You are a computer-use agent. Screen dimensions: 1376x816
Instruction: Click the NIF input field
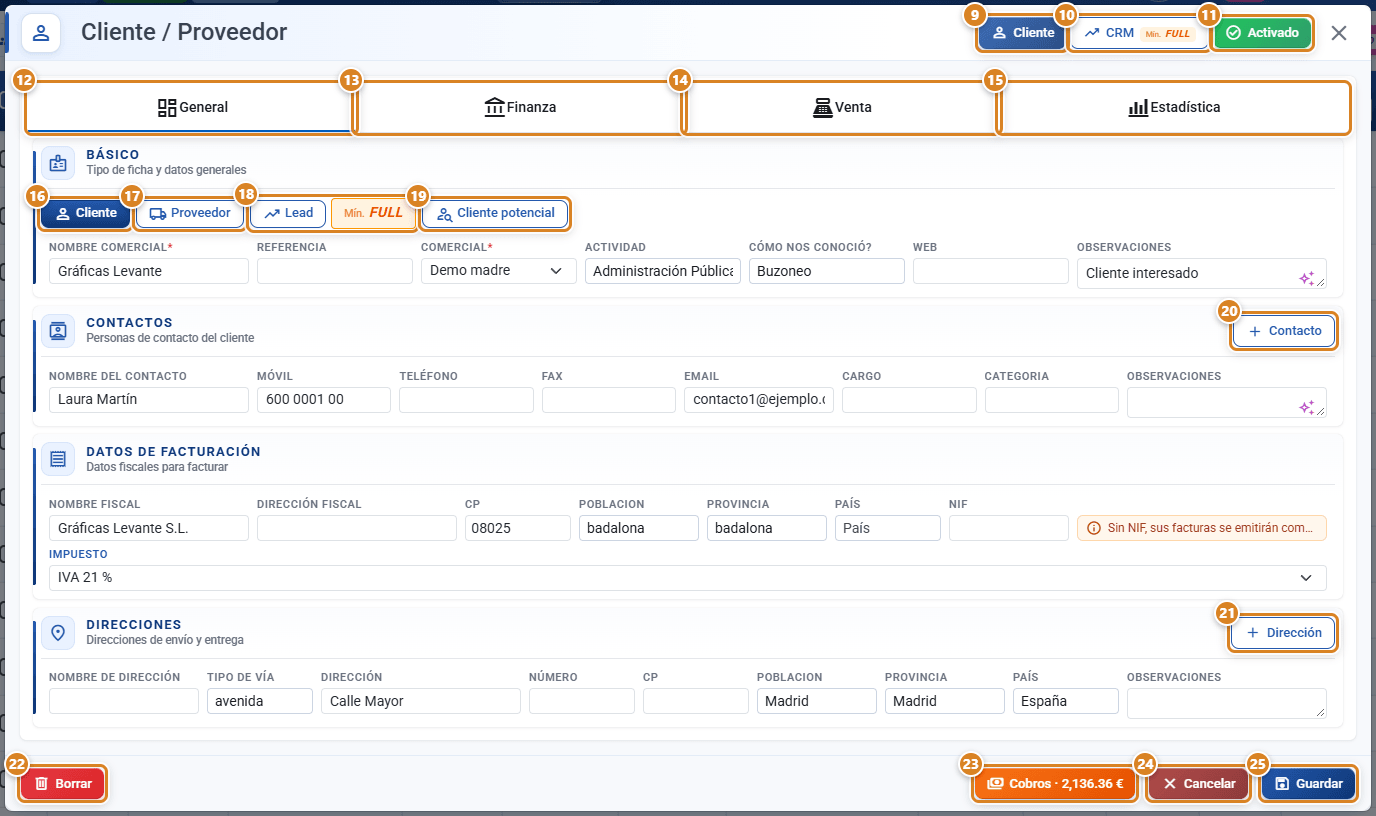1009,528
